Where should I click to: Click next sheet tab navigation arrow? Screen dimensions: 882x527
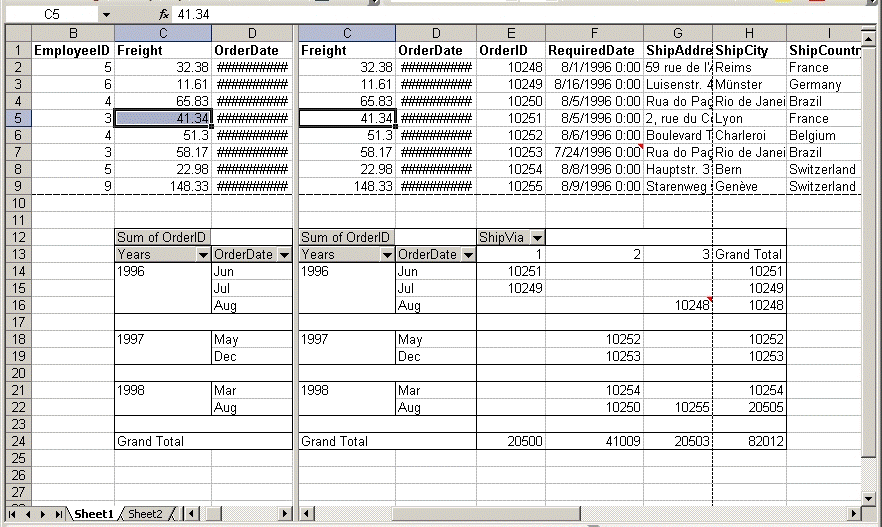click(x=44, y=514)
